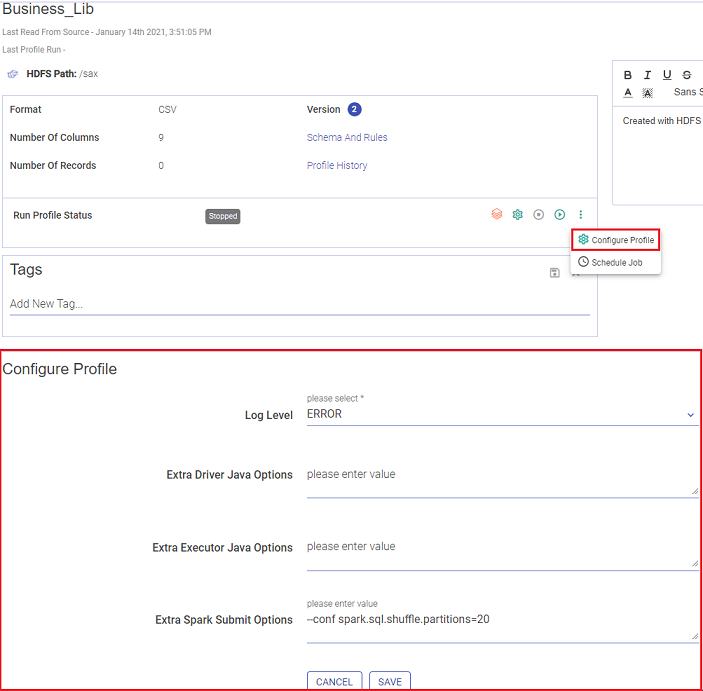Screen dimensions: 703x691
Task: Click the CSV format value
Action: pos(167,110)
